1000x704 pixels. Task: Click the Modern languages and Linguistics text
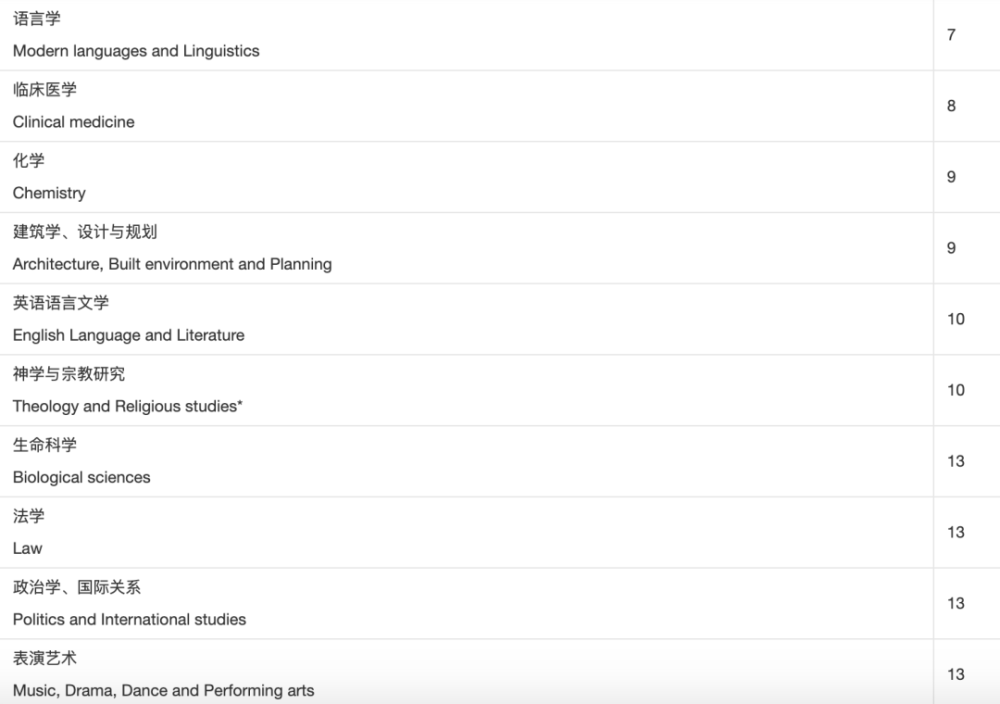pos(136,51)
